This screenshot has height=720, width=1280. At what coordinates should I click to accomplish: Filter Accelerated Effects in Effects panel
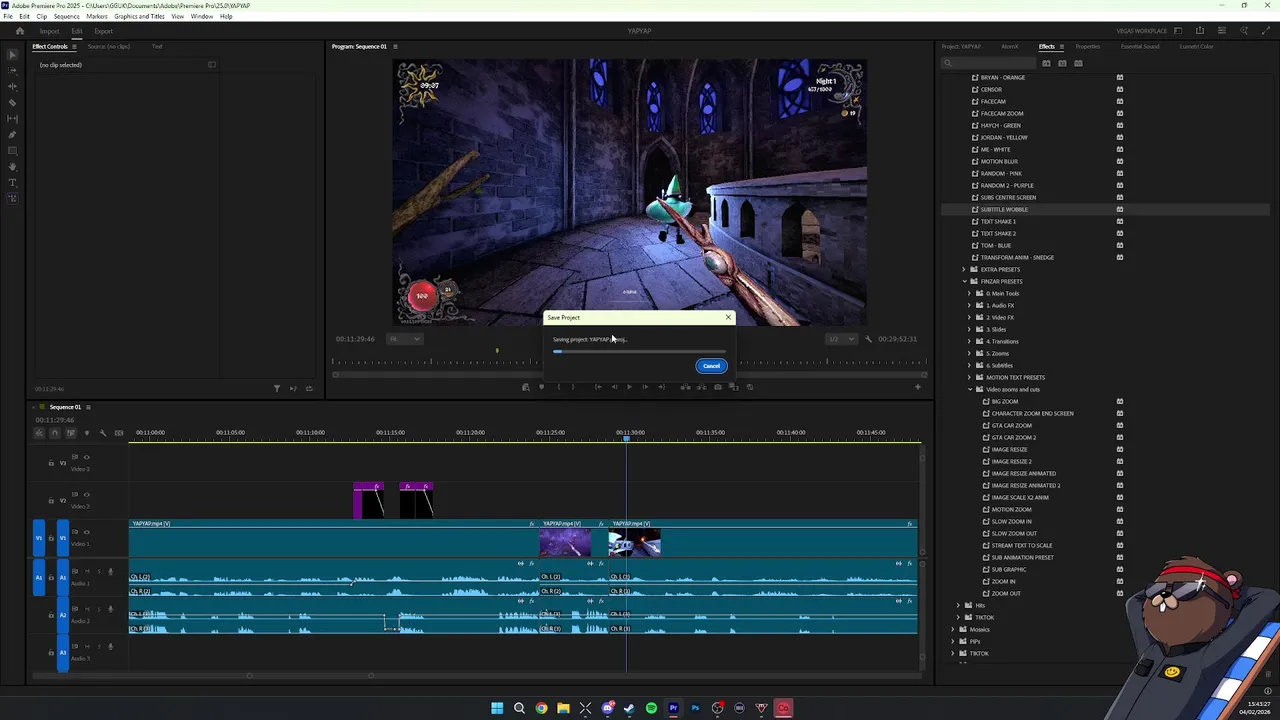pyautogui.click(x=1046, y=63)
